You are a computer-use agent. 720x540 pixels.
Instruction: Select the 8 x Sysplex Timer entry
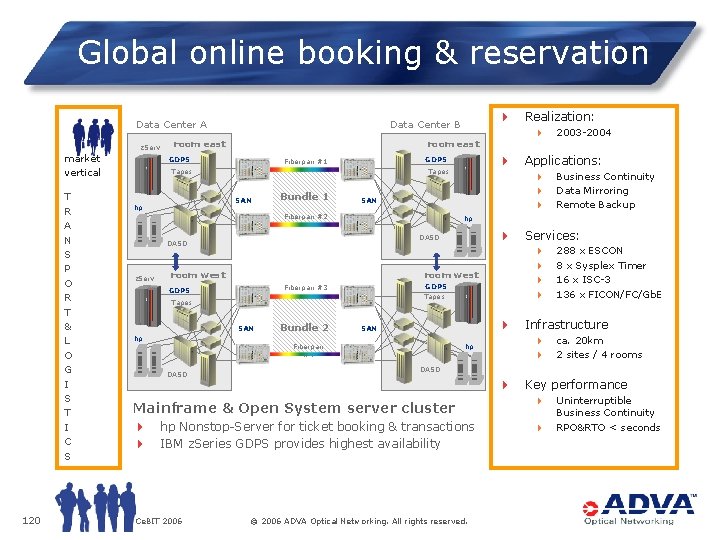(x=601, y=265)
